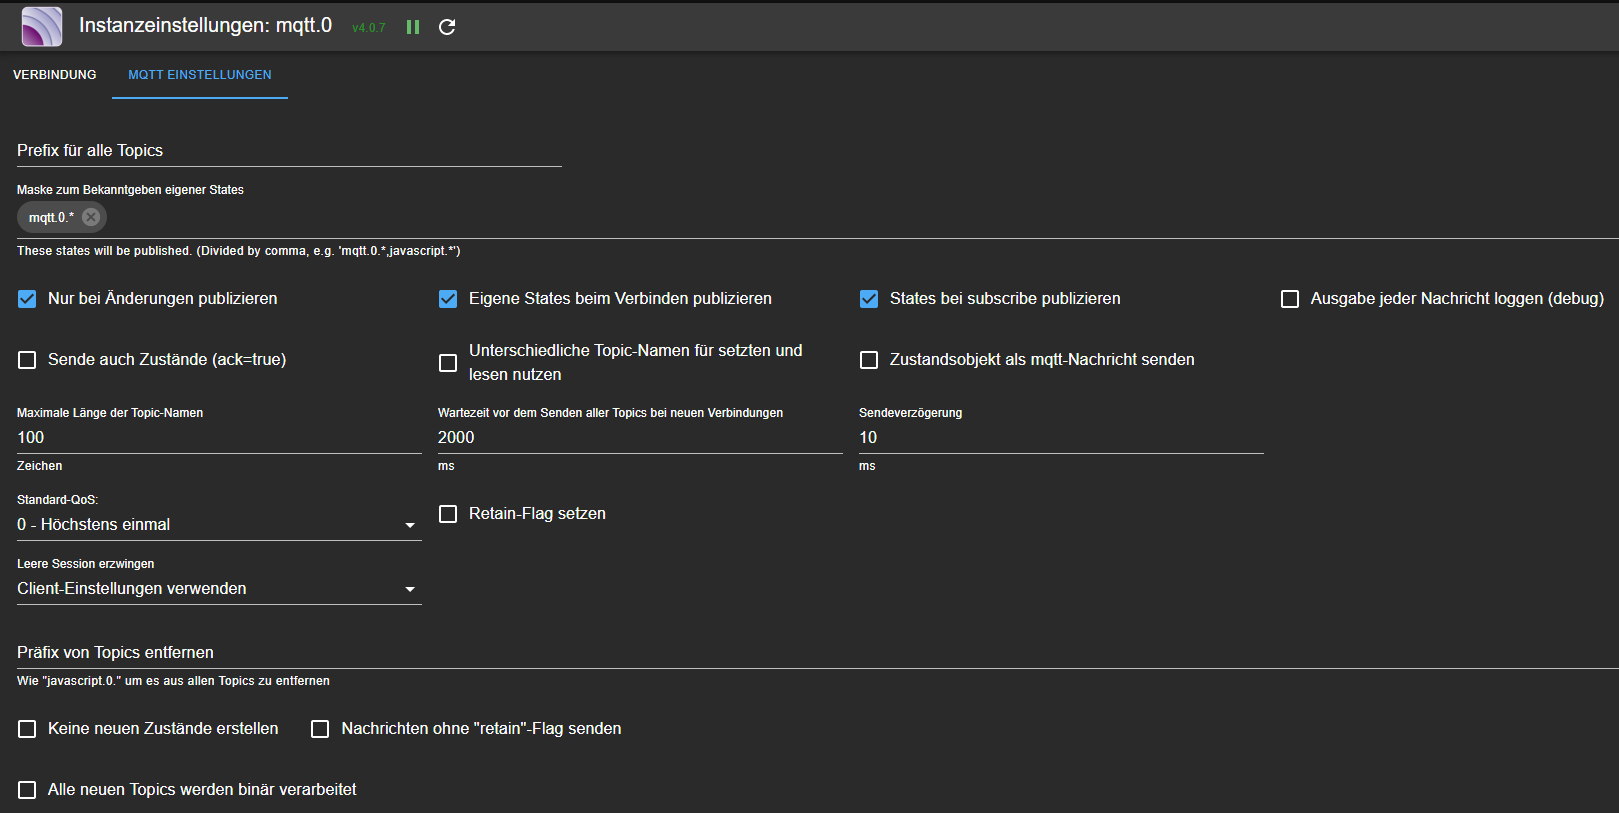Select the MQTT Einstellungen tab

tap(200, 75)
